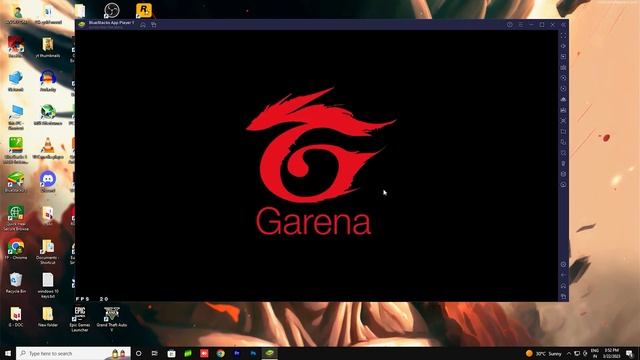Open the BlueStacks hamburger menu
Image resolution: width=640 pixels, height=360 pixels.
tap(520, 25)
